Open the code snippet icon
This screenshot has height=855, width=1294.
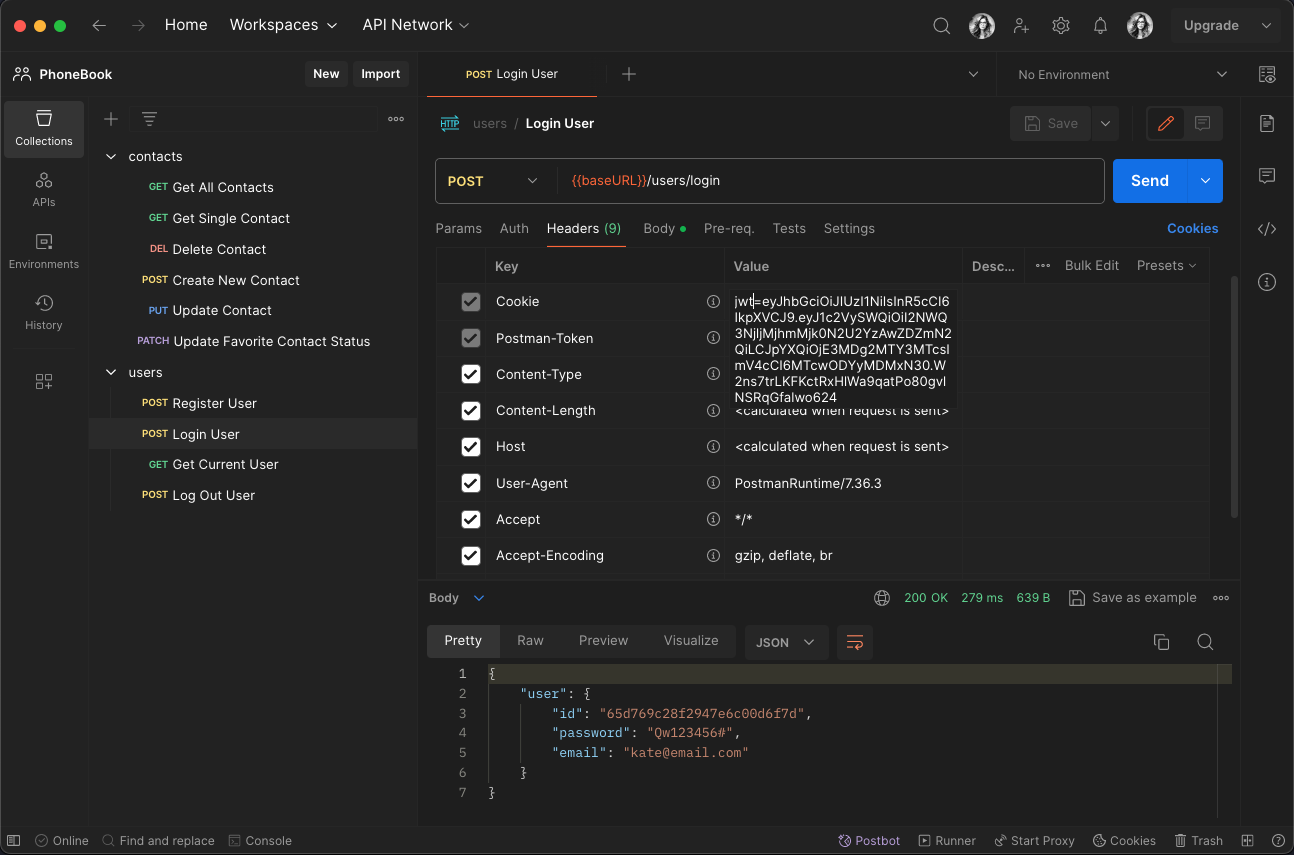click(x=1267, y=229)
